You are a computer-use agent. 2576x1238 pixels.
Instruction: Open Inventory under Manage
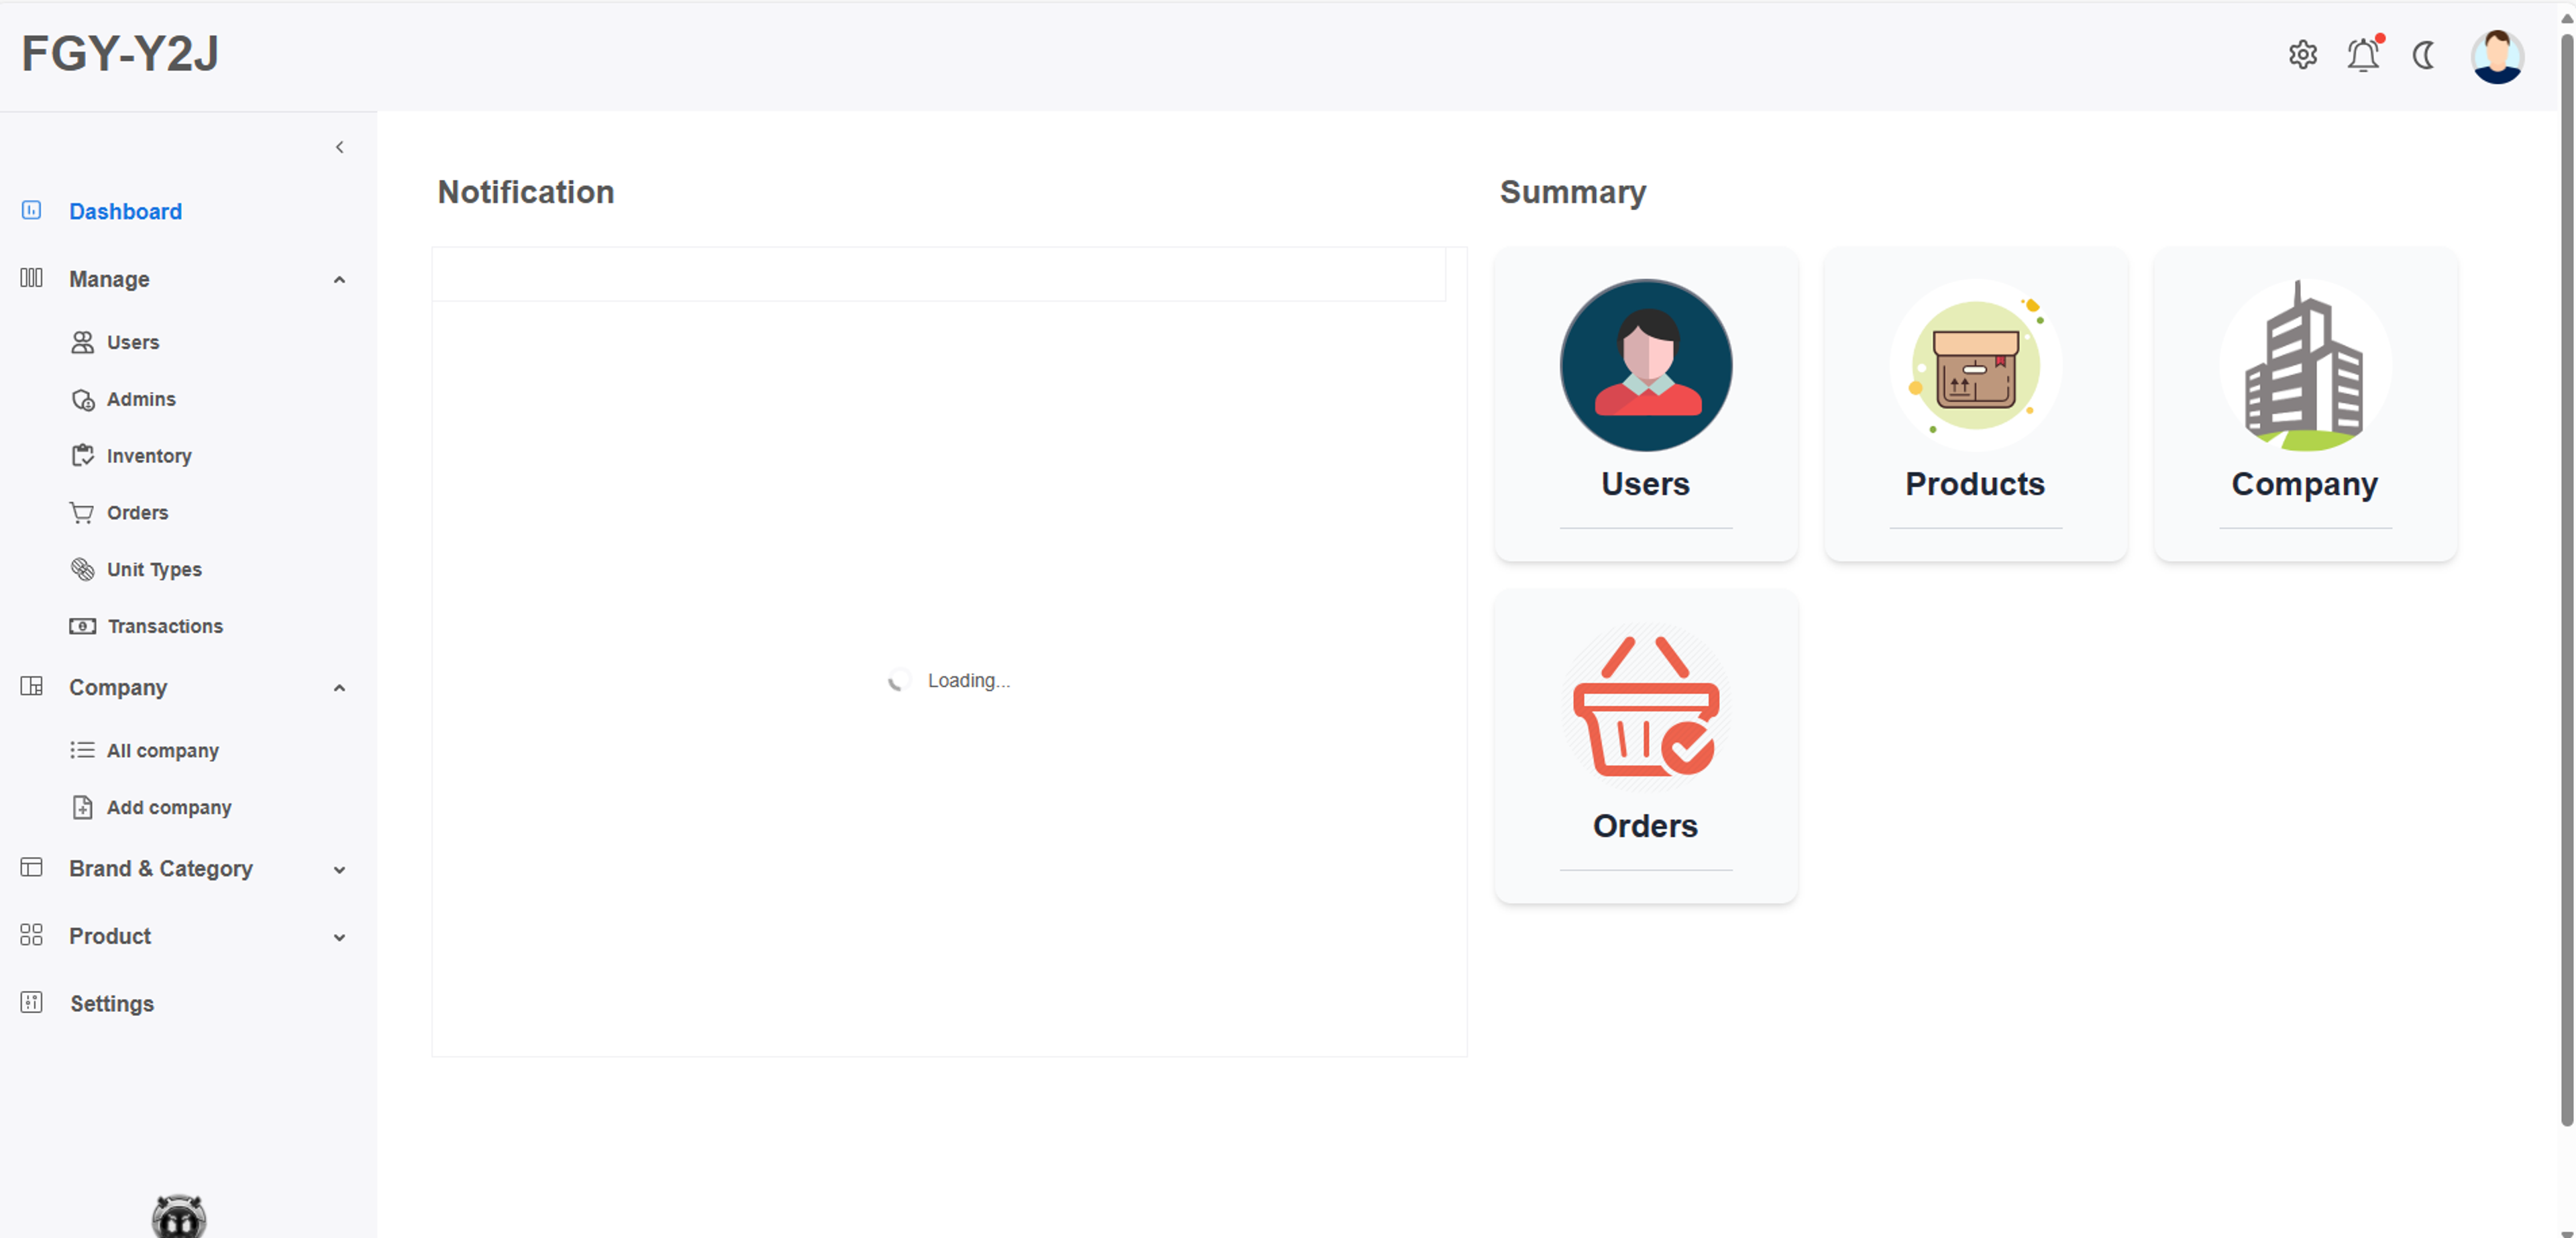(x=149, y=456)
